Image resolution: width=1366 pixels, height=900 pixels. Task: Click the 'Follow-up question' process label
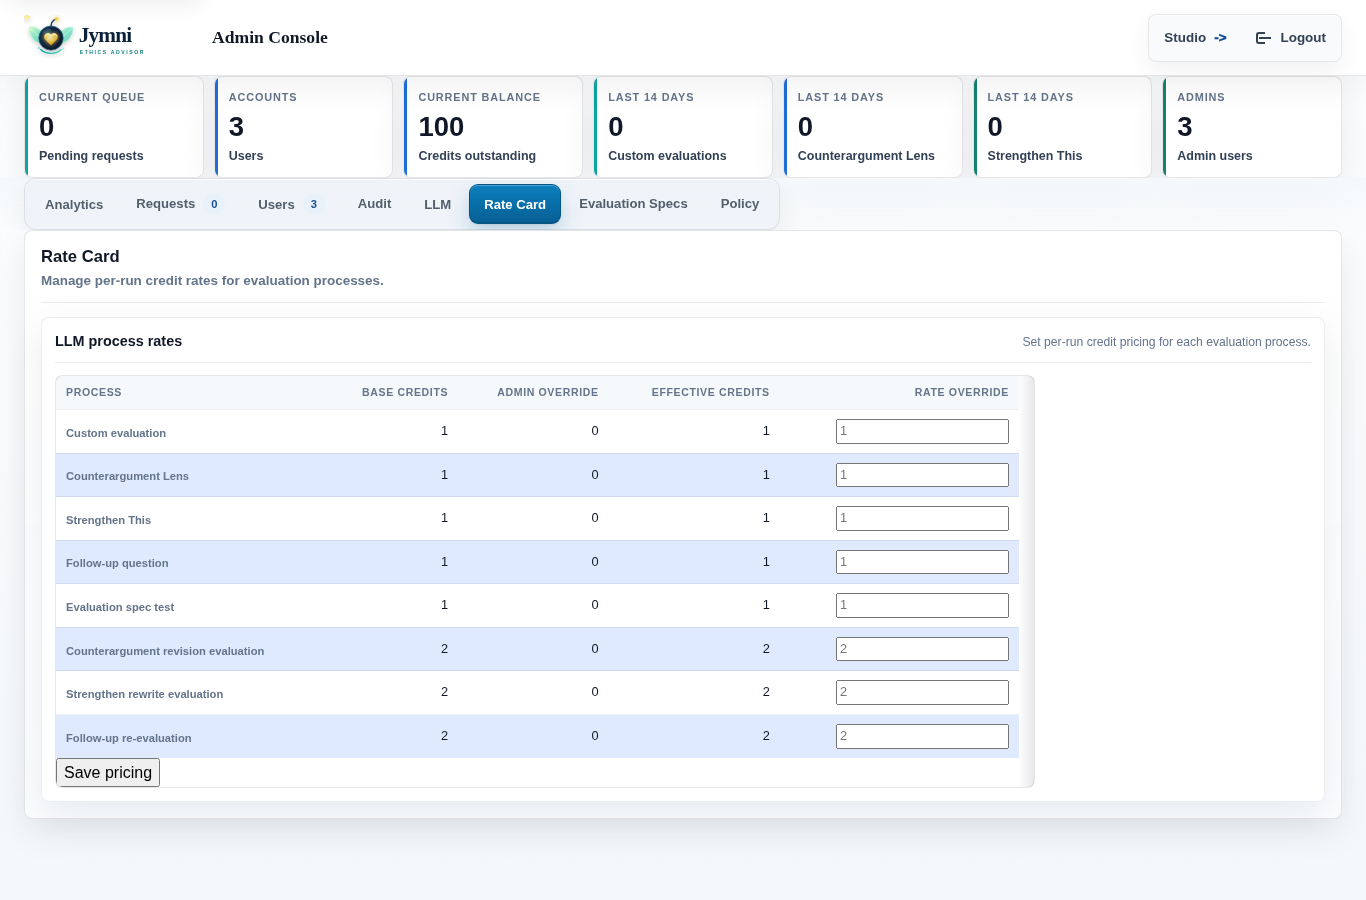[x=117, y=563]
